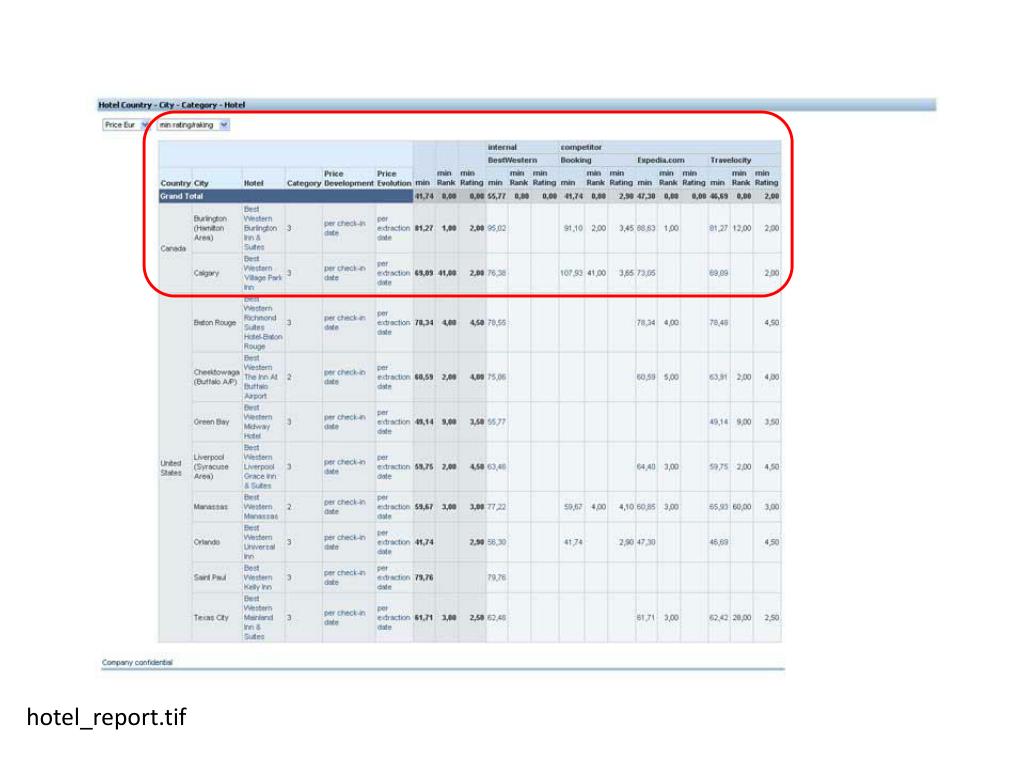Click the 76,38 BestWestern price value
The image size is (1024, 768).
click(496, 273)
